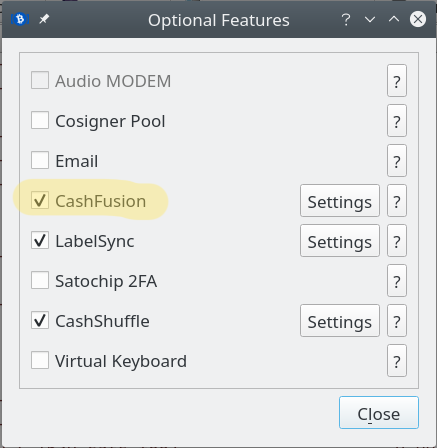Image resolution: width=437 pixels, height=448 pixels.
Task: Disable the CashFusion checkbox
Action: point(40,200)
